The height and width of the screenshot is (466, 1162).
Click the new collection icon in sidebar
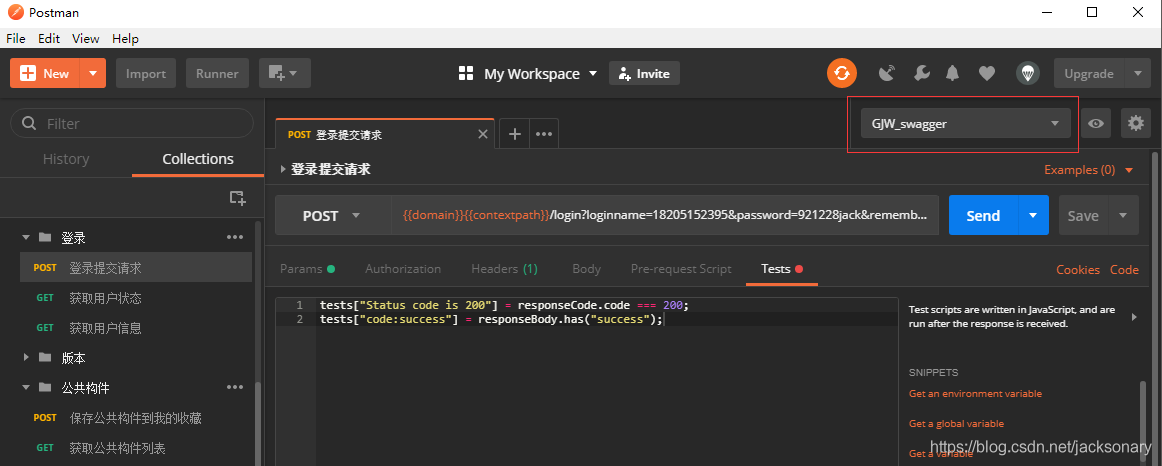coord(237,198)
